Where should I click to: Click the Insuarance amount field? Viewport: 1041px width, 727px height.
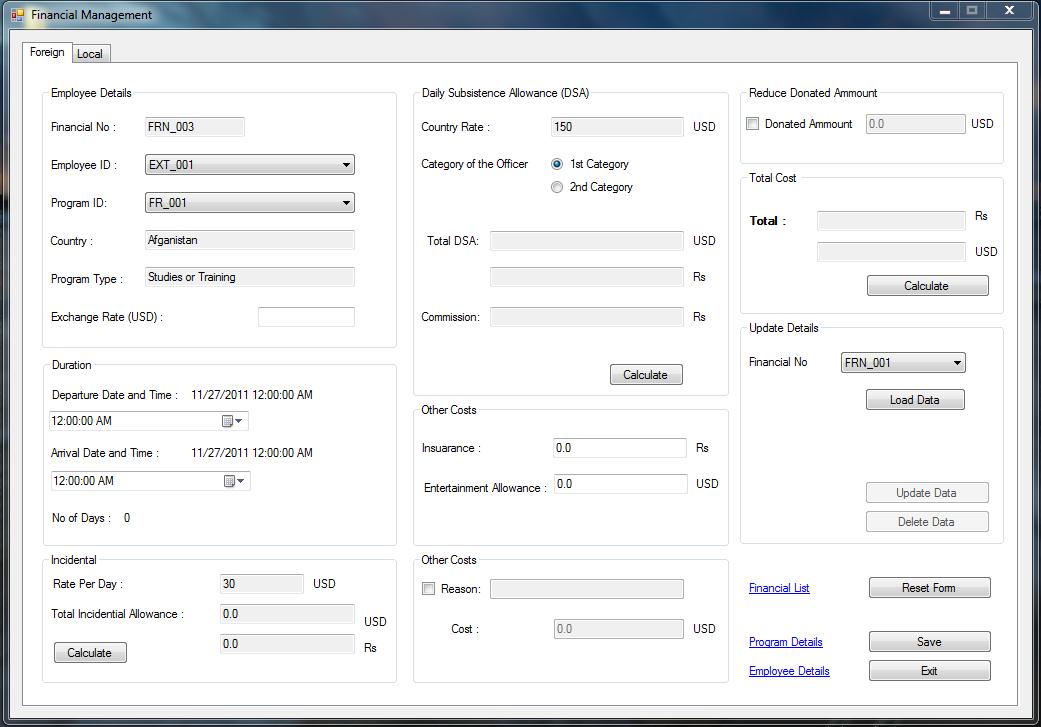pos(619,448)
